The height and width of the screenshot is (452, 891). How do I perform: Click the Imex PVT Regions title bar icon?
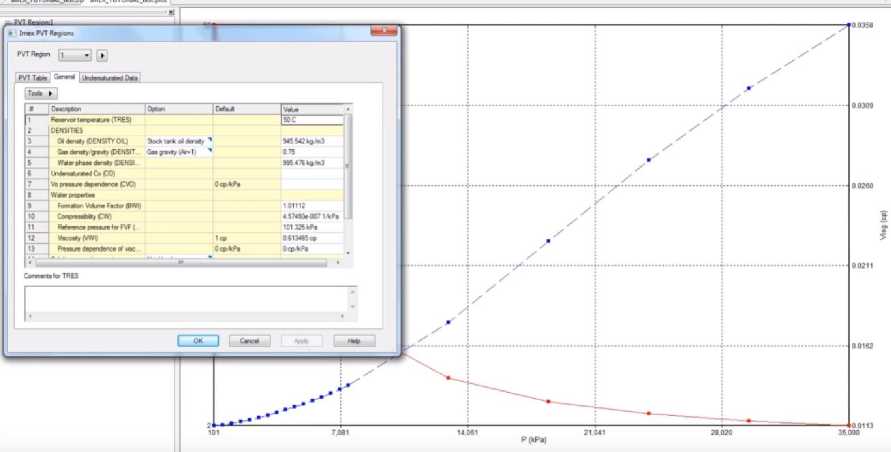click(10, 34)
